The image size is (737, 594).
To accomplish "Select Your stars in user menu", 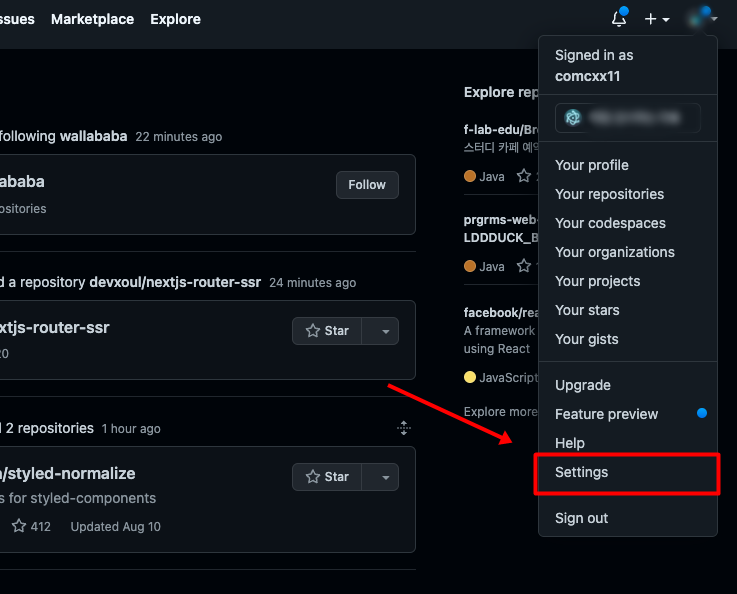I will tap(627, 310).
